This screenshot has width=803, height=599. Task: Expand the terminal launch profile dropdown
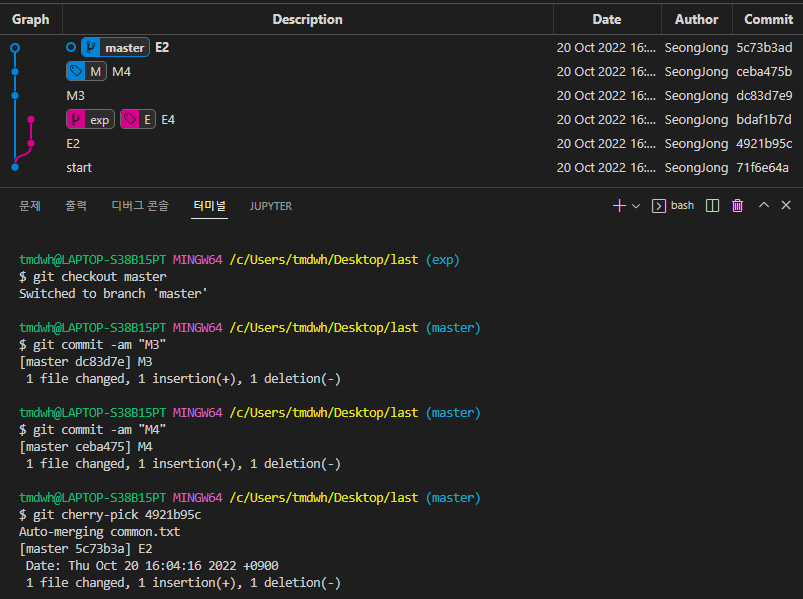[636, 206]
